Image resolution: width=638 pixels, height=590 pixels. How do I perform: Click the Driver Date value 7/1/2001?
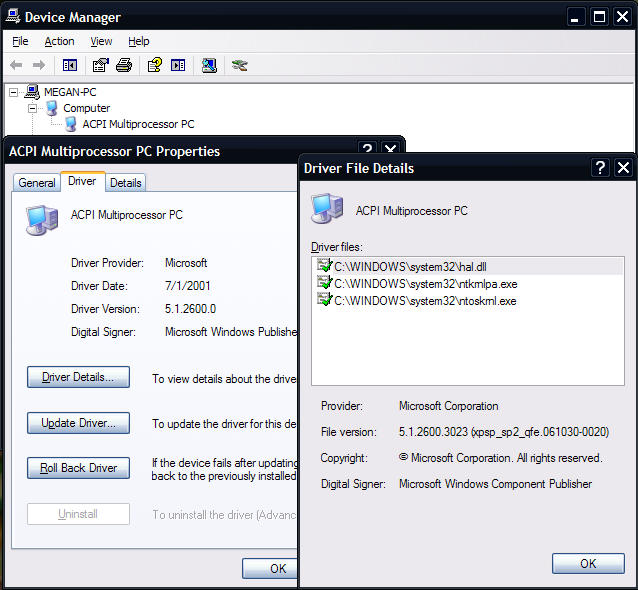point(188,286)
